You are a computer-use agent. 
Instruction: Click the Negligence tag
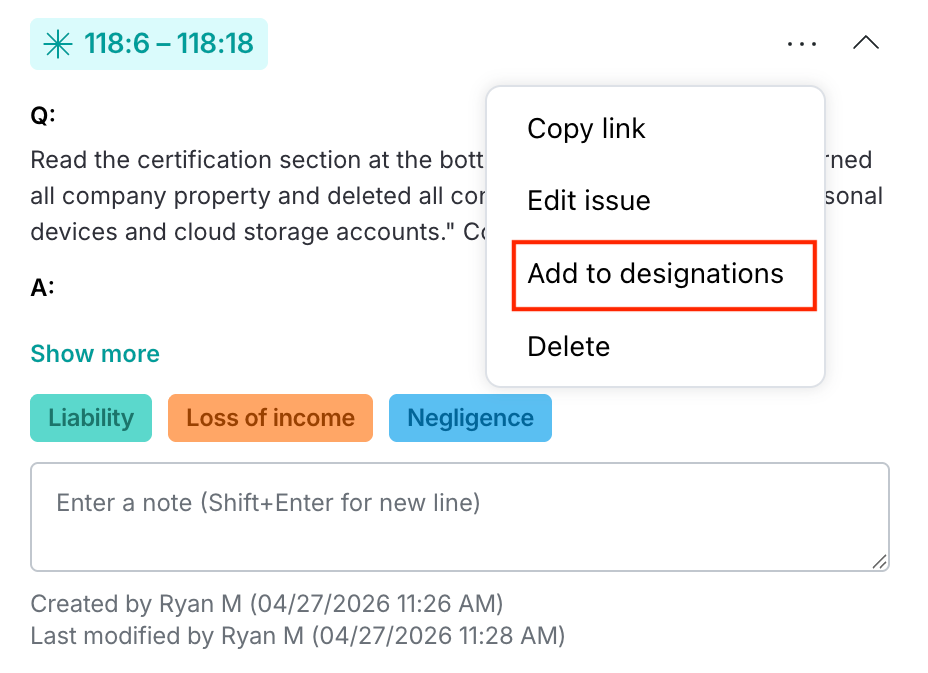[471, 418]
